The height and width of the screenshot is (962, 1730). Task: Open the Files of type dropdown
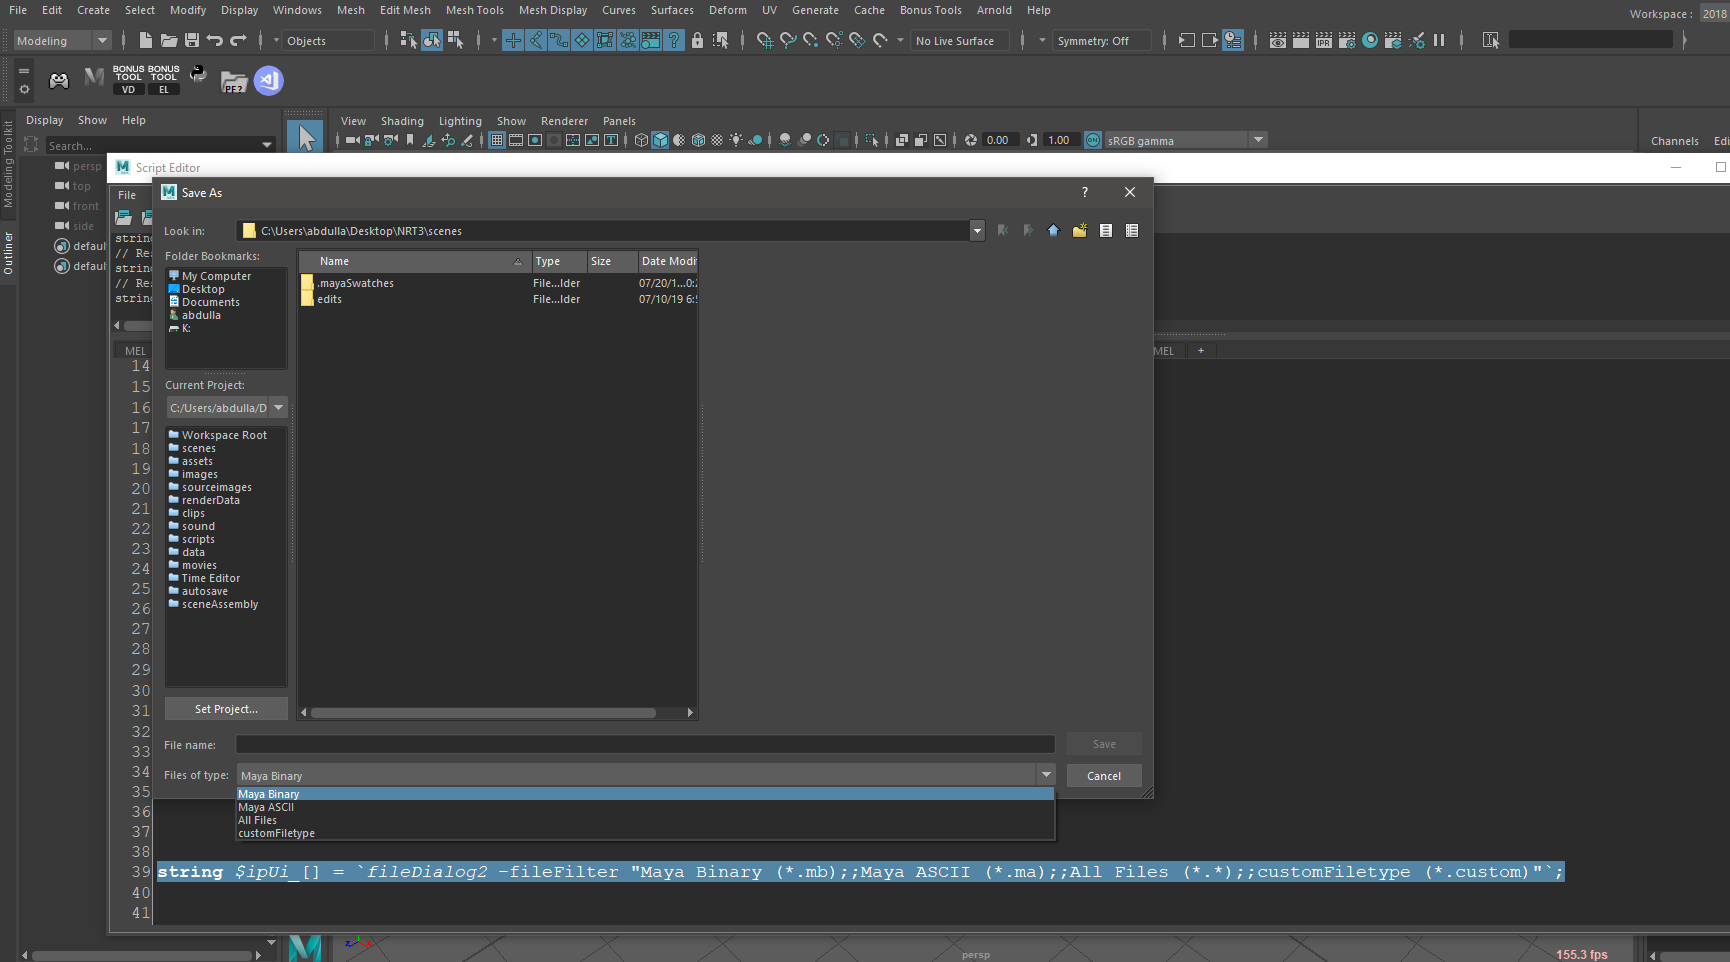tap(1046, 774)
